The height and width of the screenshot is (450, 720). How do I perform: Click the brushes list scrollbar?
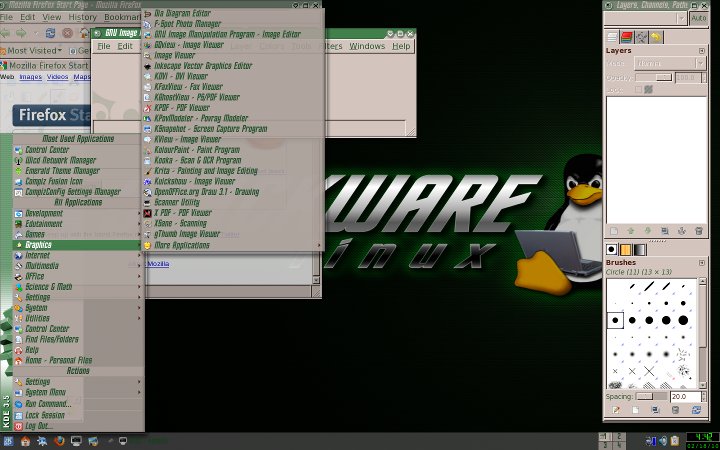click(703, 332)
